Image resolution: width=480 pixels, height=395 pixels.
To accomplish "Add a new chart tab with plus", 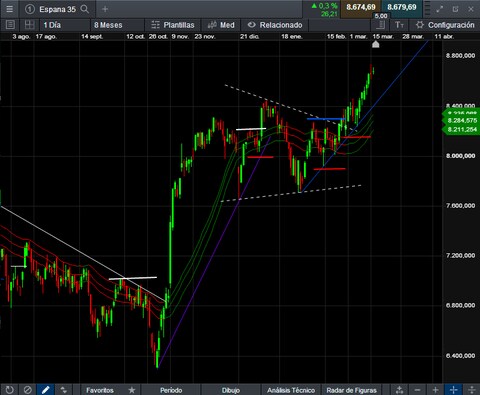I will (105, 9).
